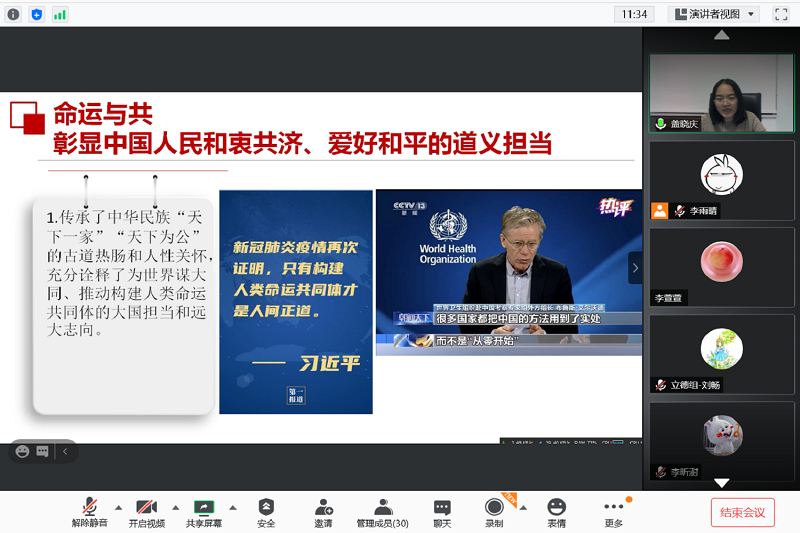Open the 安全 security options

point(266,512)
